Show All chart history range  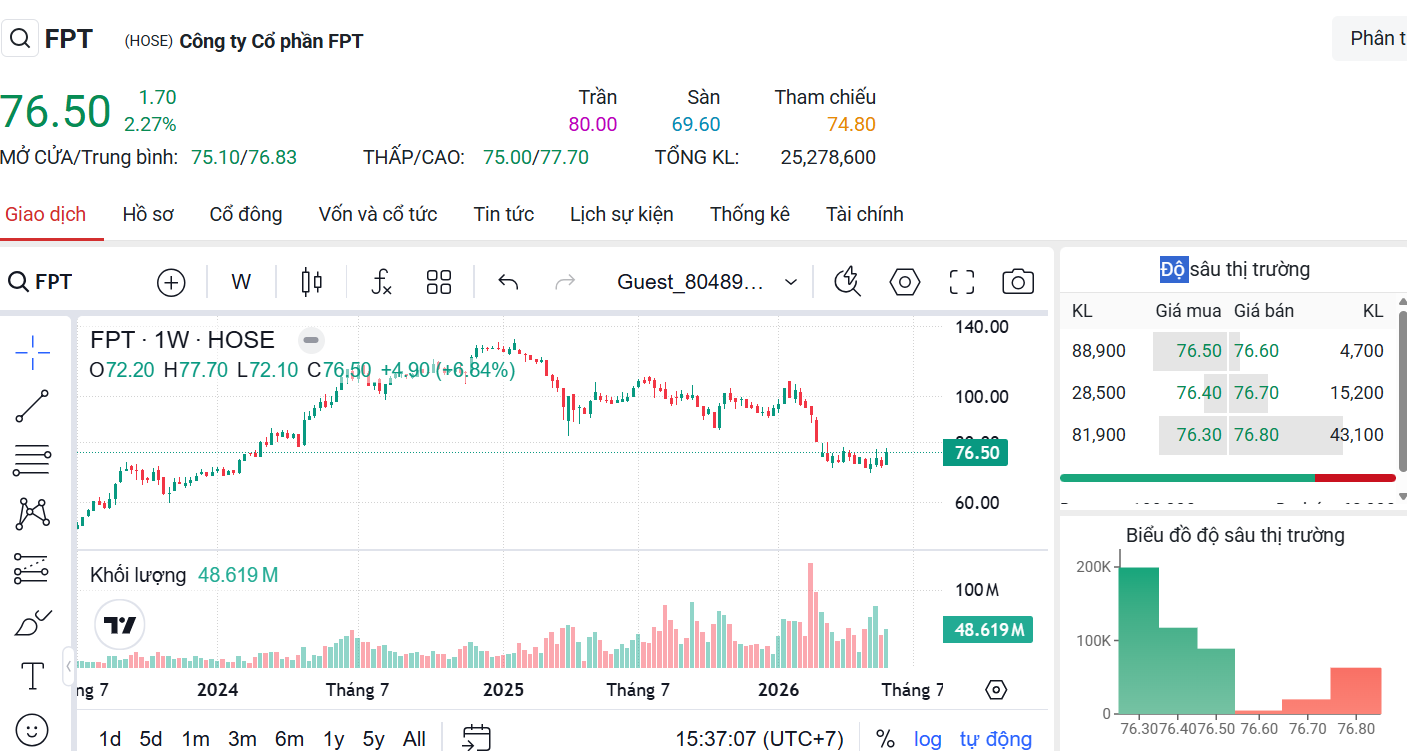pyautogui.click(x=414, y=739)
